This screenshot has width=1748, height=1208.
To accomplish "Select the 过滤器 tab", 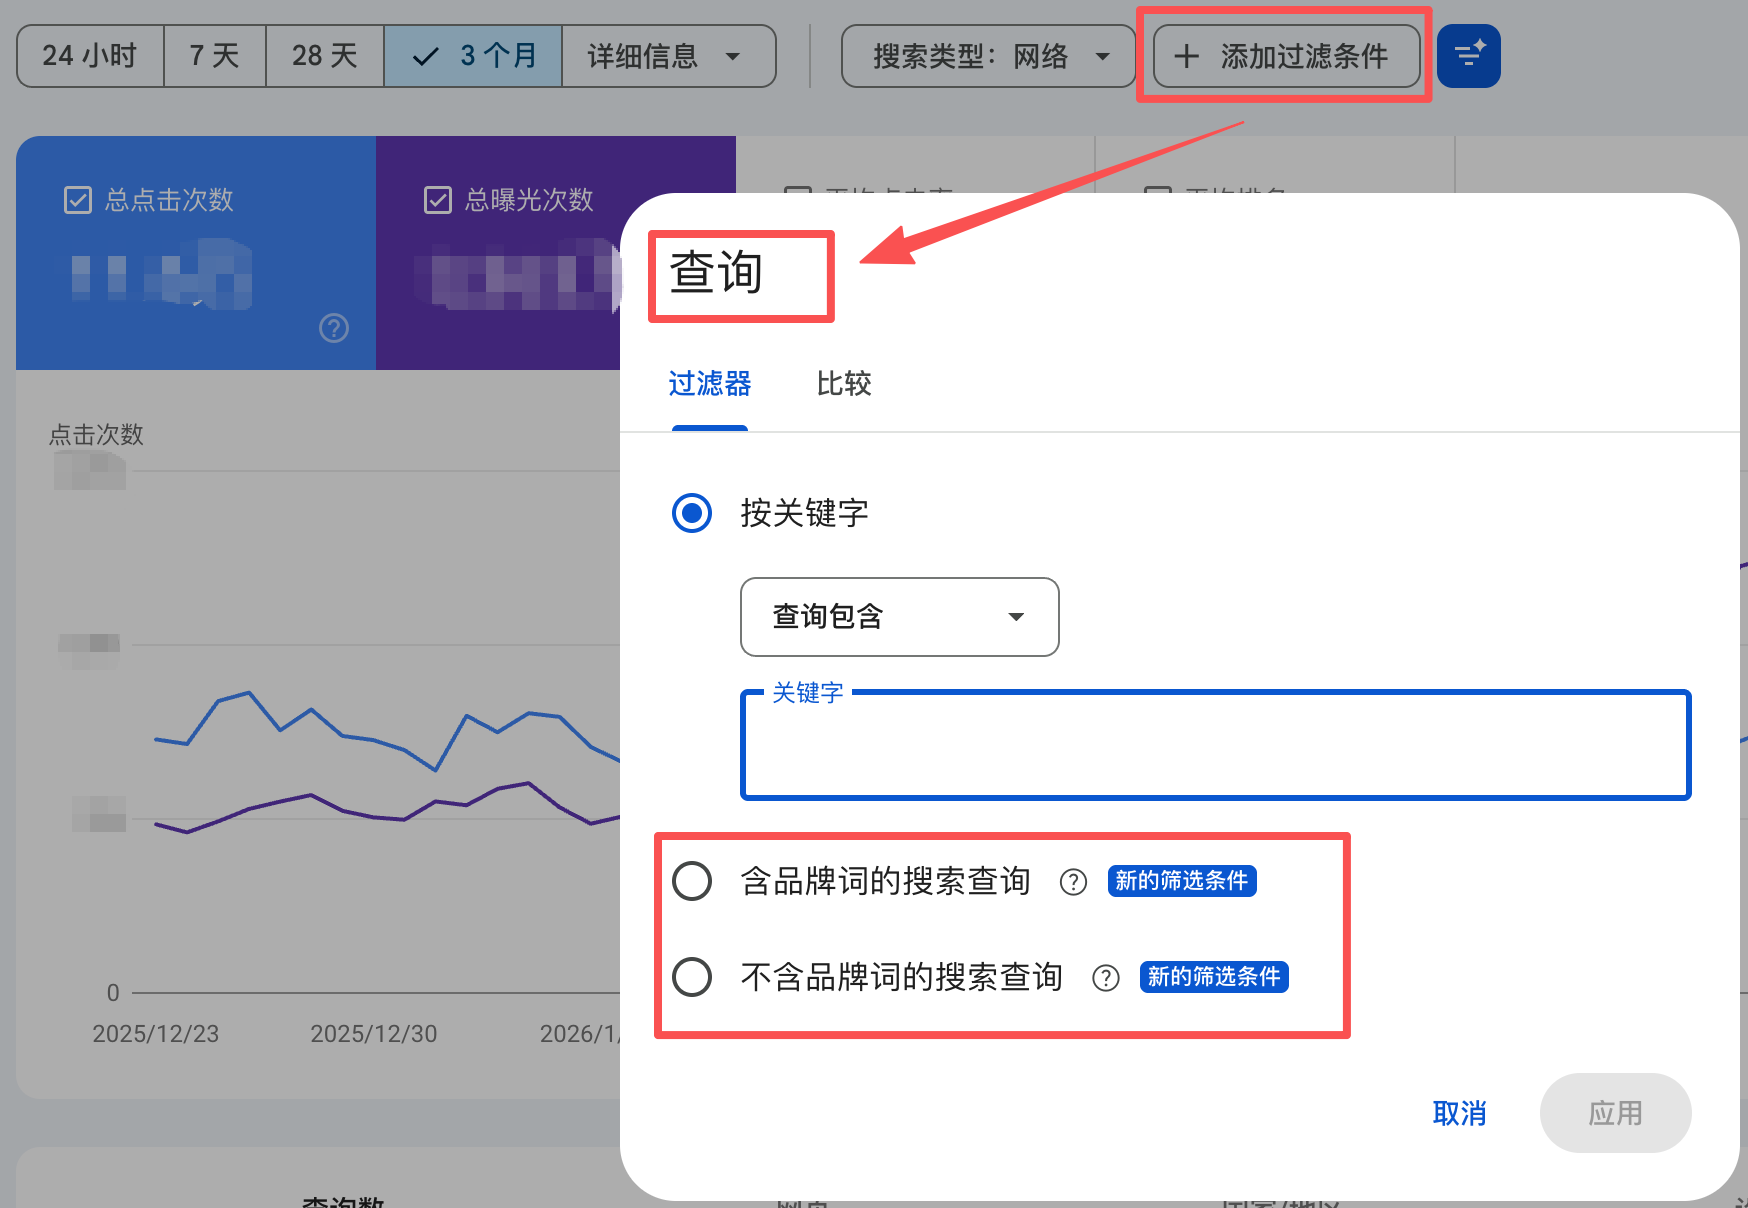I will tap(709, 384).
